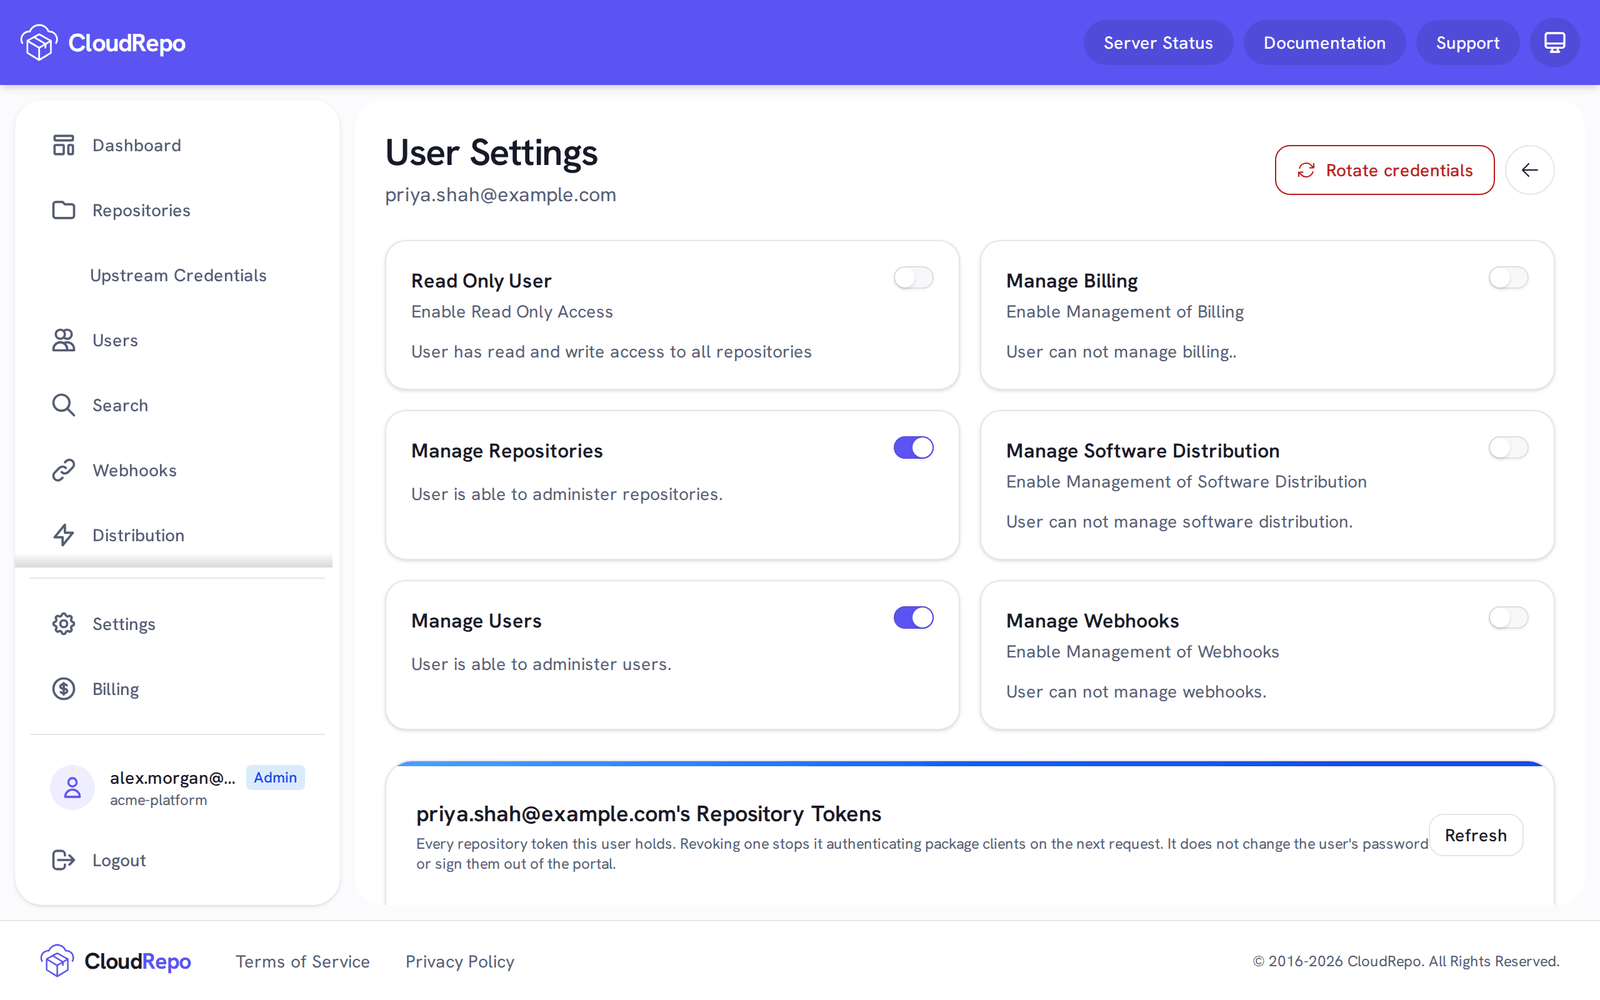
Task: Click the Settings gear icon
Action: 64,624
